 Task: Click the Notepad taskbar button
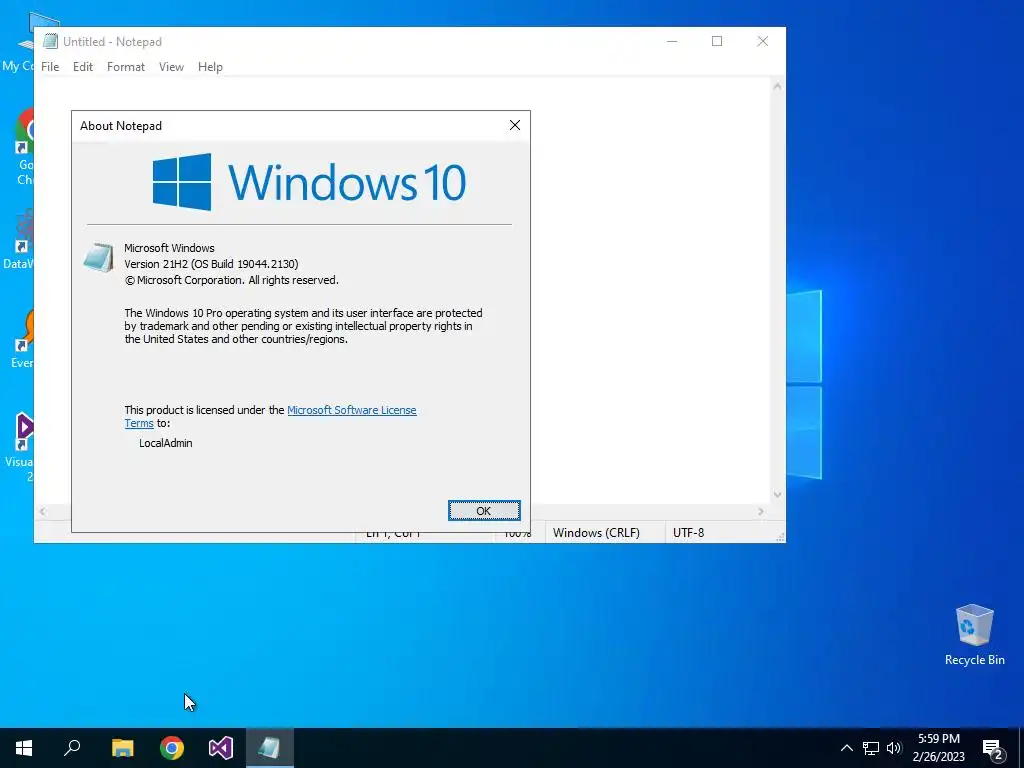[270, 748]
